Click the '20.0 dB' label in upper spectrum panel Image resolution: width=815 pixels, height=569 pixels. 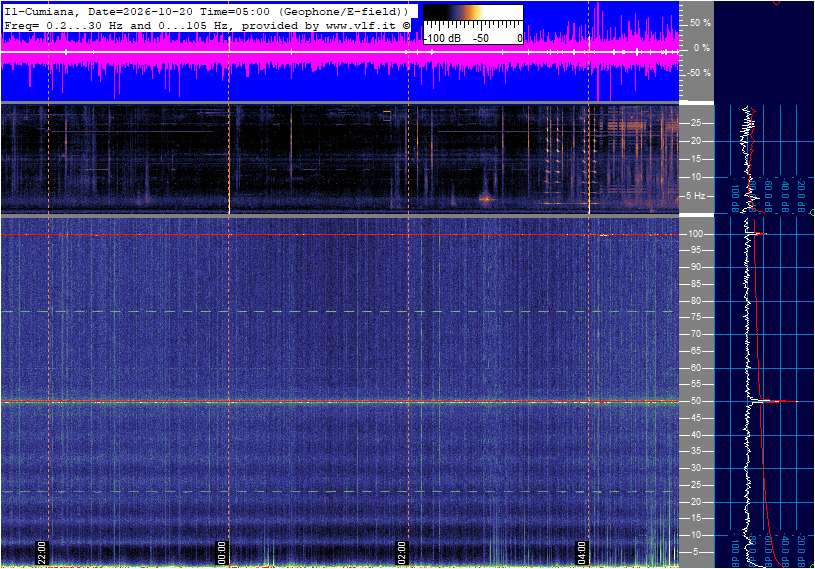tap(802, 196)
